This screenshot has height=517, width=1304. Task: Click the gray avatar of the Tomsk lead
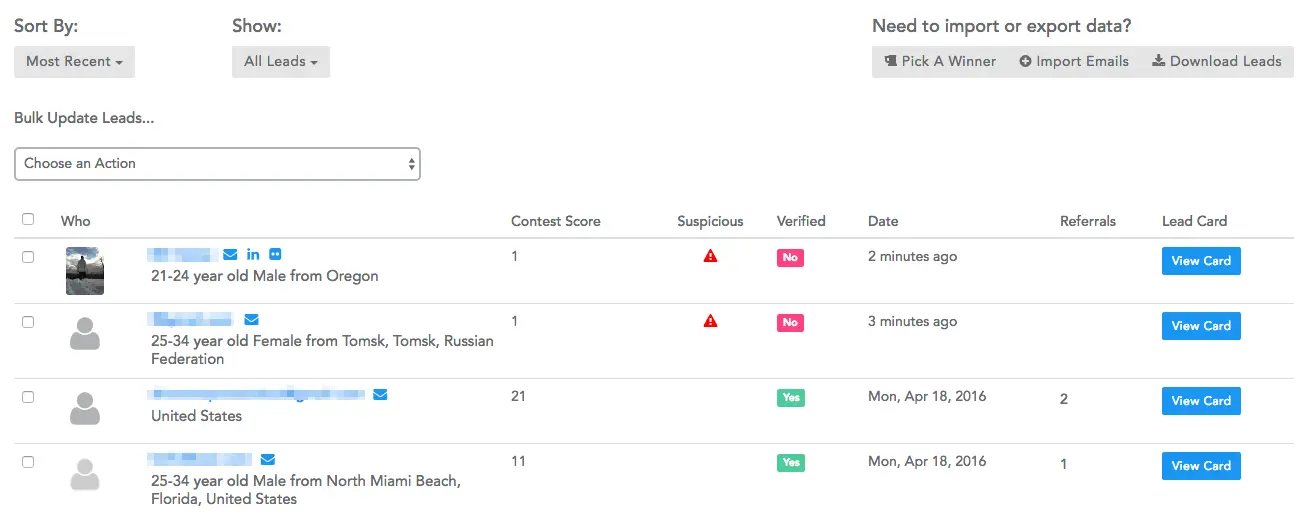point(85,333)
